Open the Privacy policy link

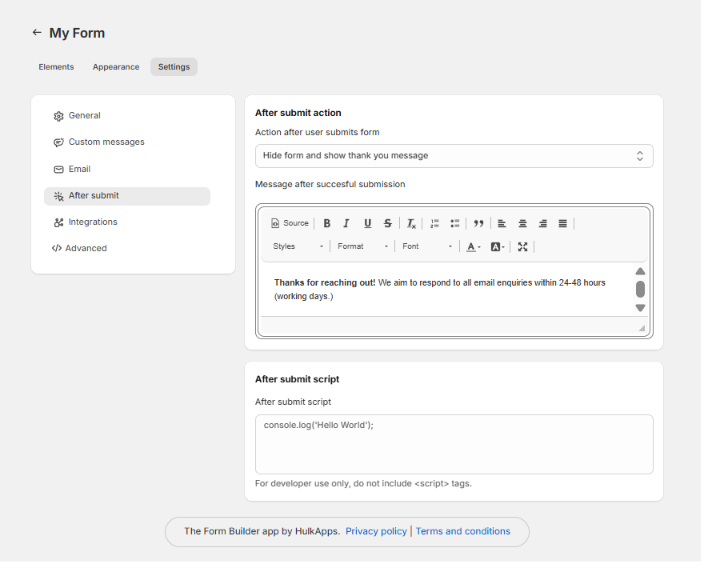click(x=376, y=531)
